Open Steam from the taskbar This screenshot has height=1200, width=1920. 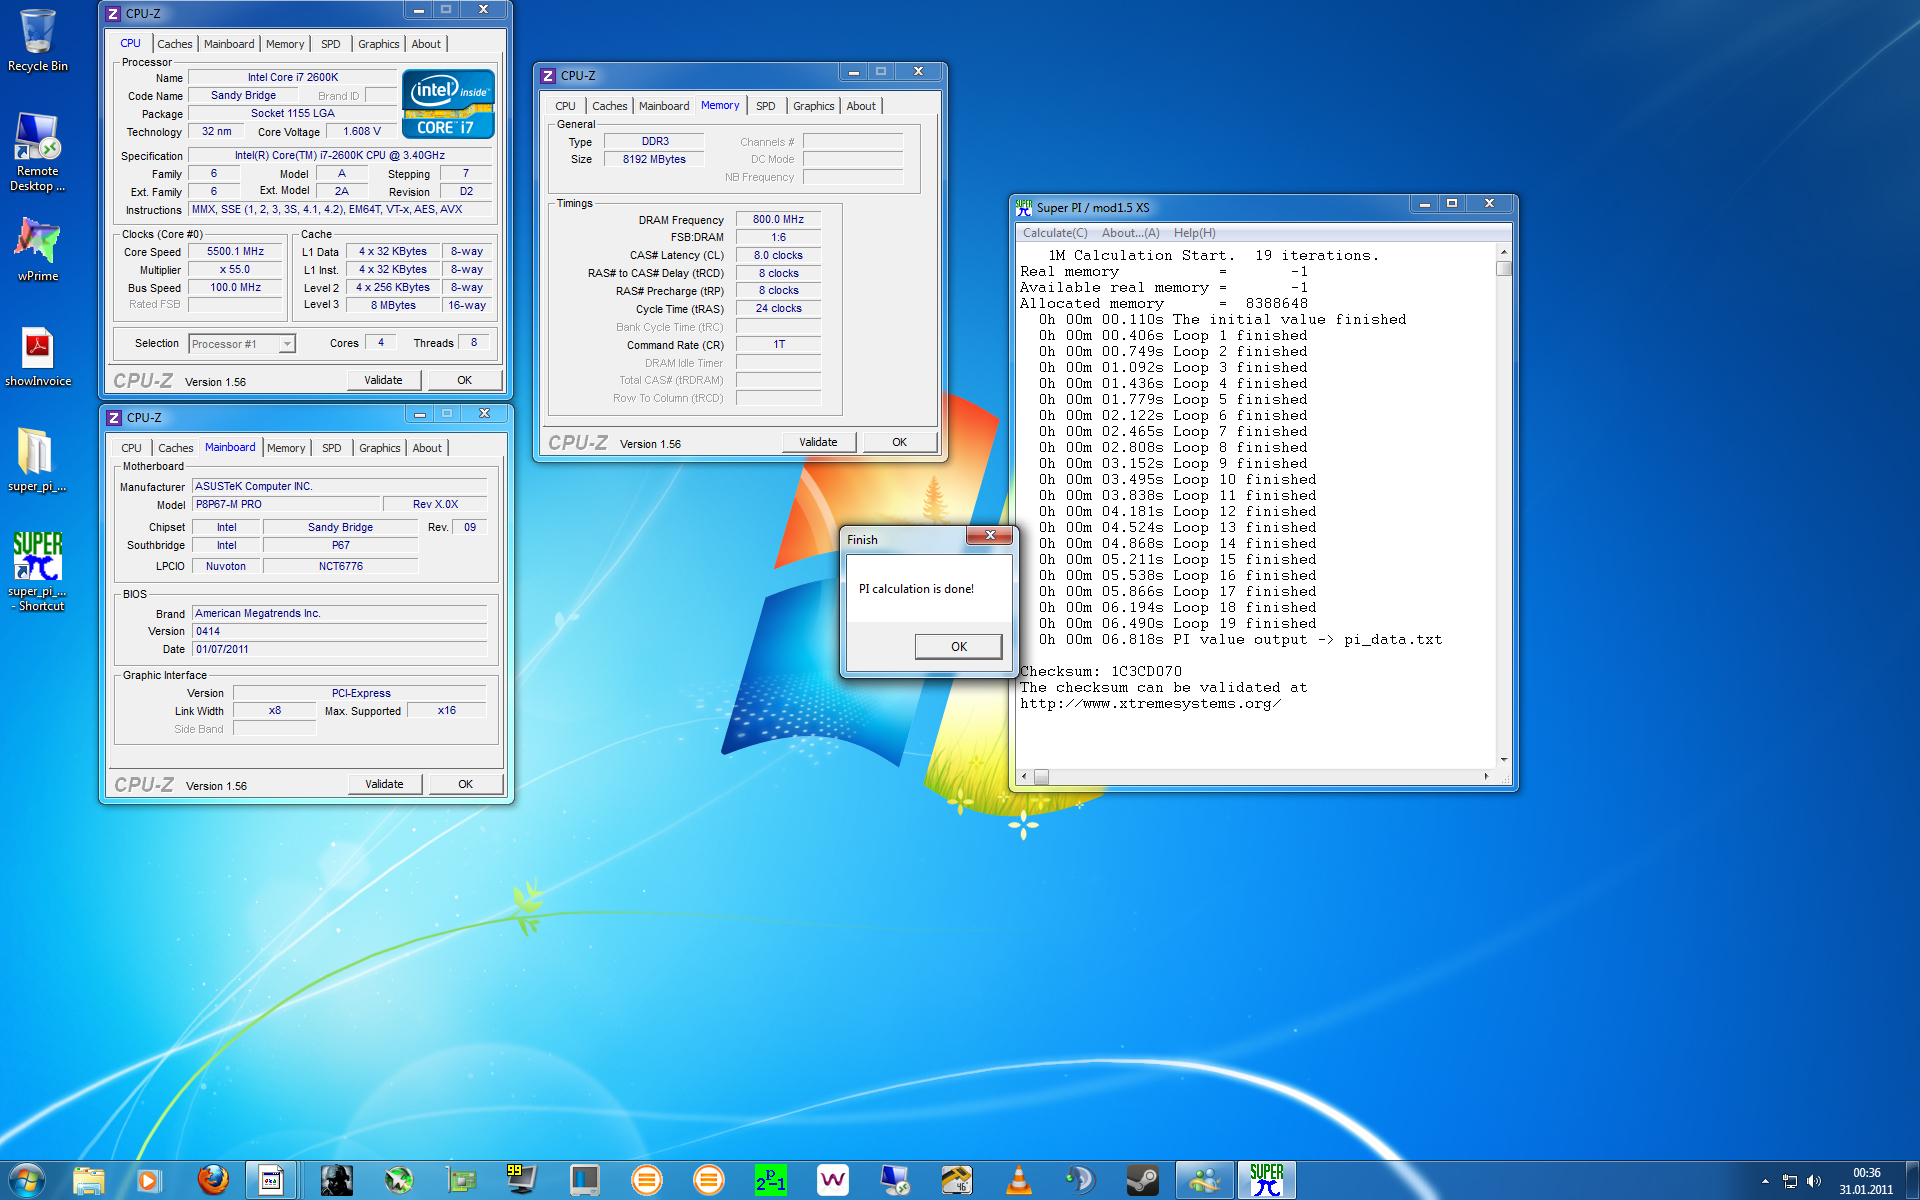[1142, 1181]
